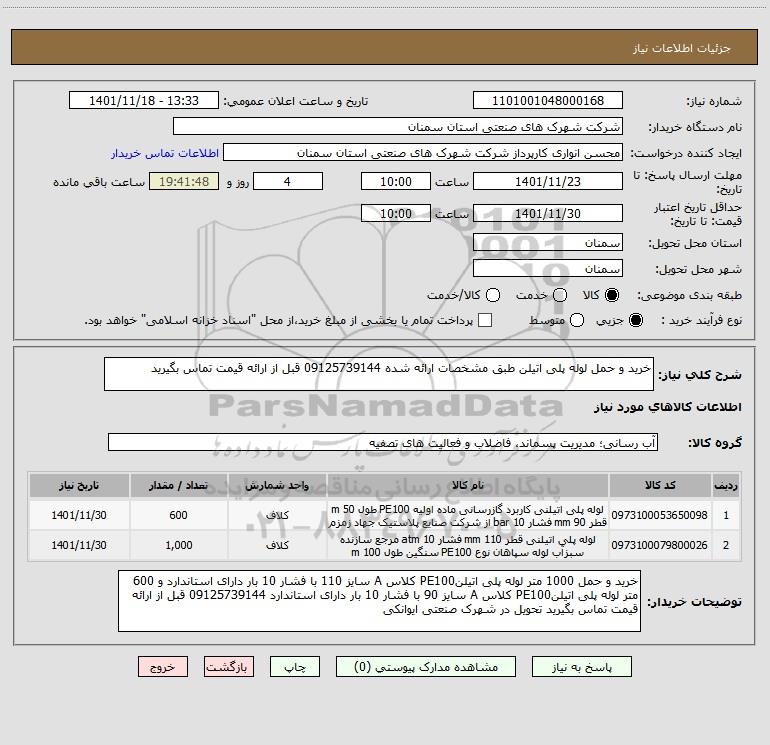Click the response deadline date 1401/11/23 field
770x745 pixels.
(x=548, y=181)
